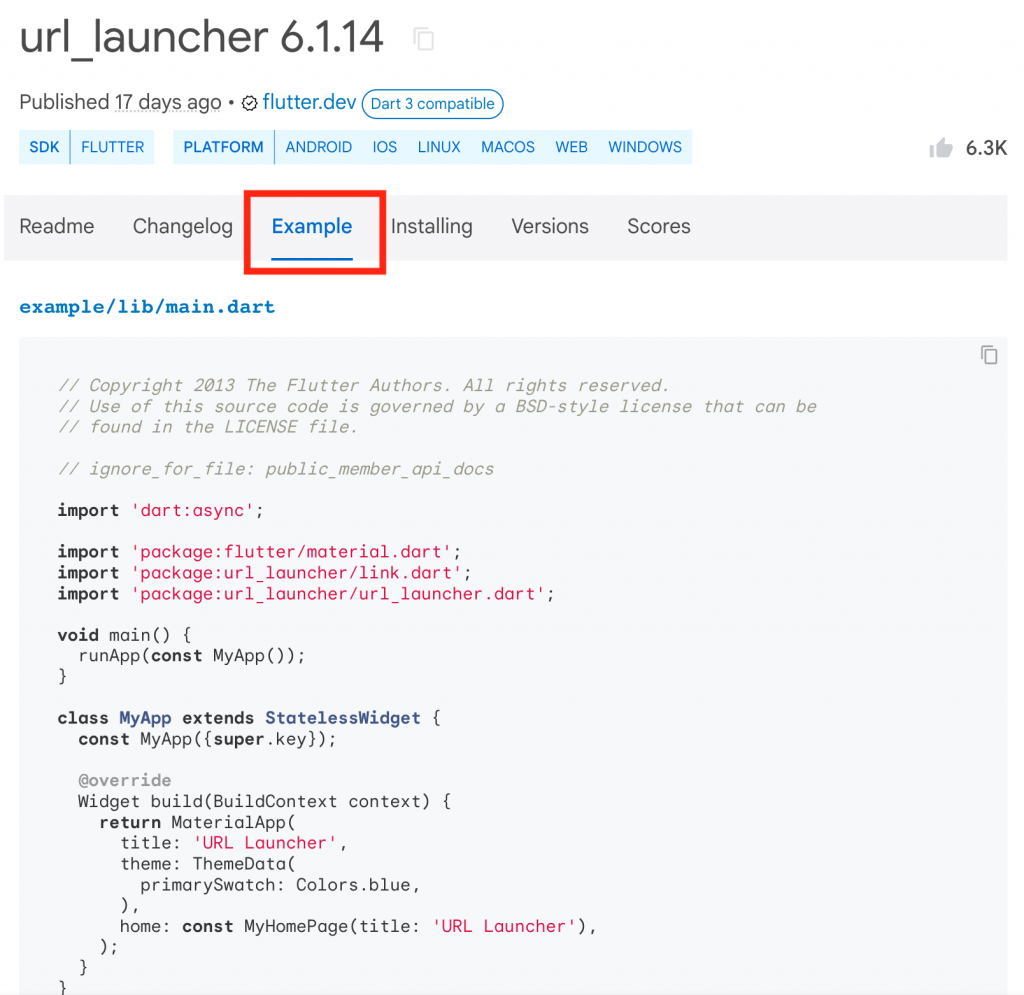
Task: Click the 'found in the LICENSE file' comment
Action: (x=208, y=428)
